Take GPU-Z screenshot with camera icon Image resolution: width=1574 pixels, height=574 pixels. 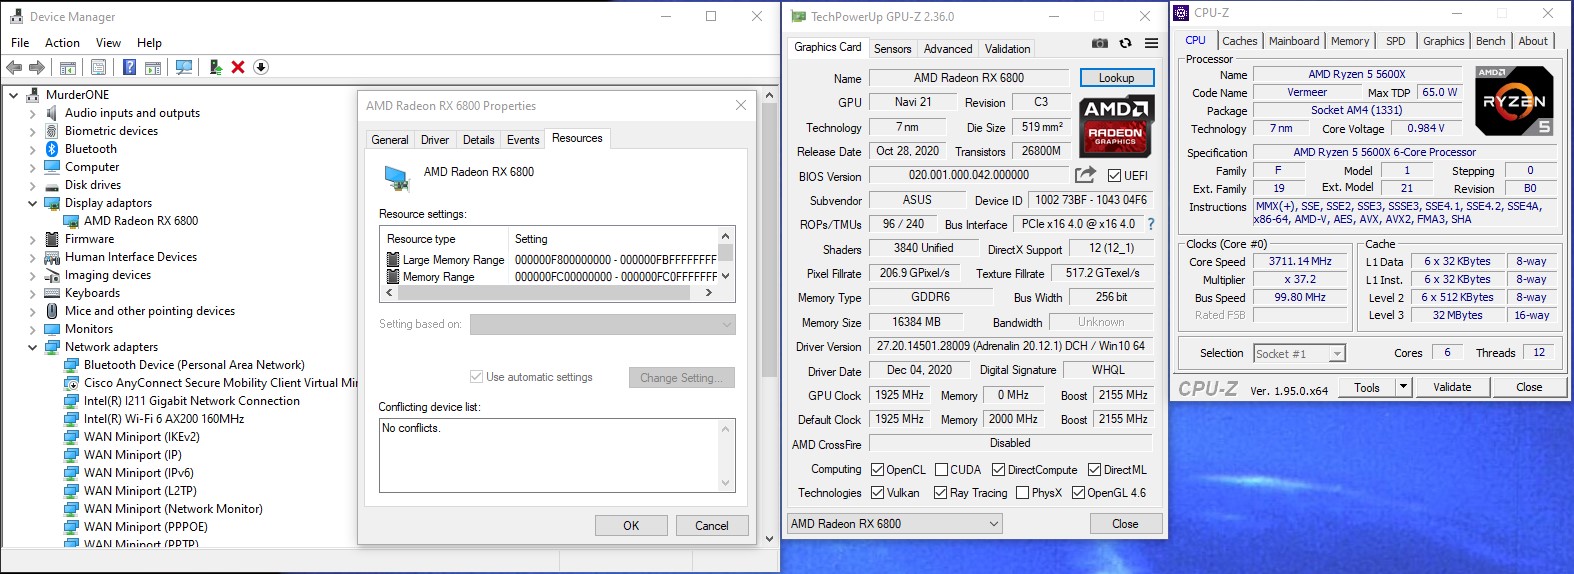pyautogui.click(x=1100, y=43)
